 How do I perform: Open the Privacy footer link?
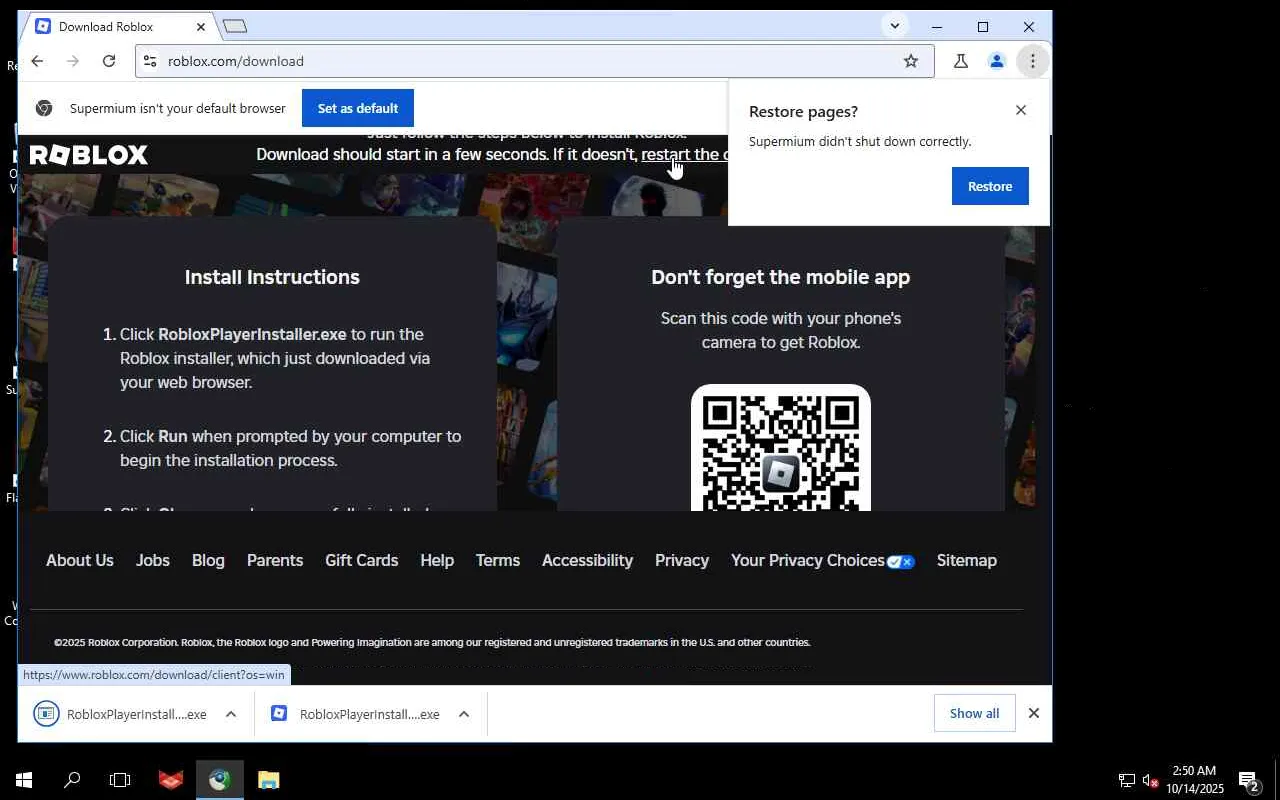coord(682,560)
